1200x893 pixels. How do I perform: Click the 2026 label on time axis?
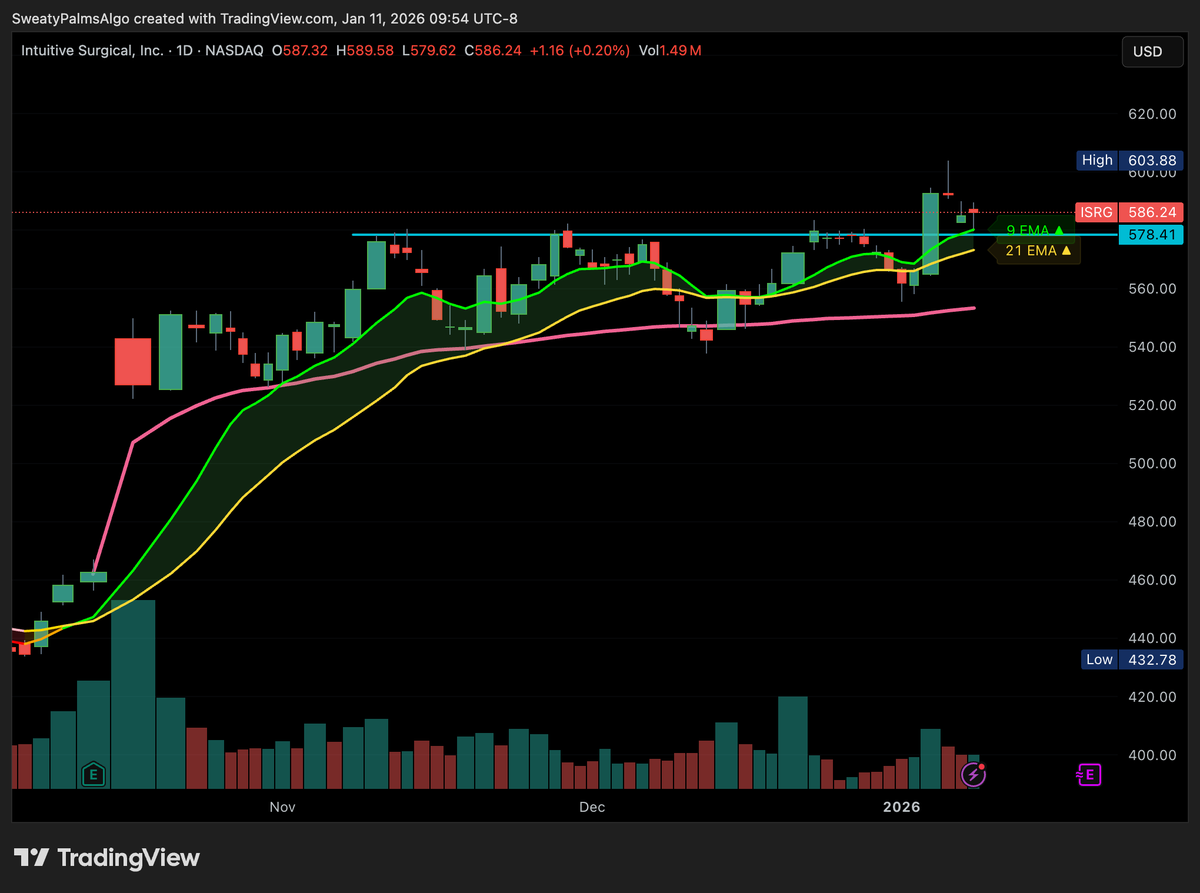[x=900, y=806]
